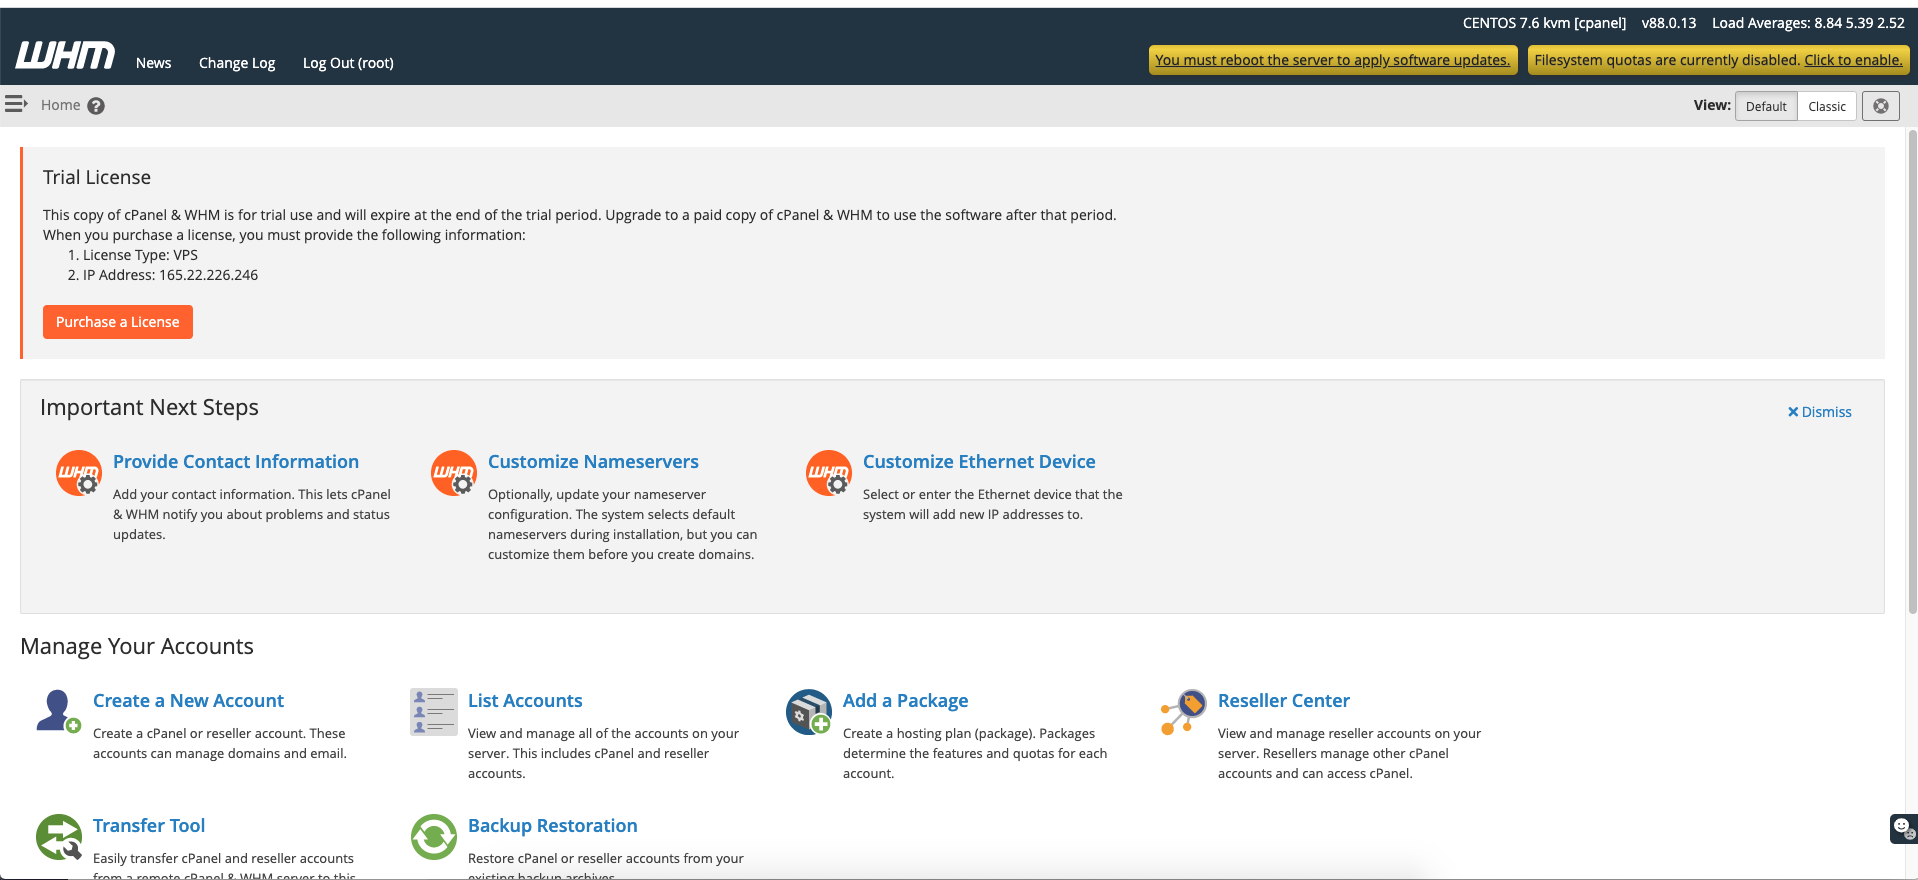Click the Important Next Steps heading
1918x880 pixels.
[149, 407]
